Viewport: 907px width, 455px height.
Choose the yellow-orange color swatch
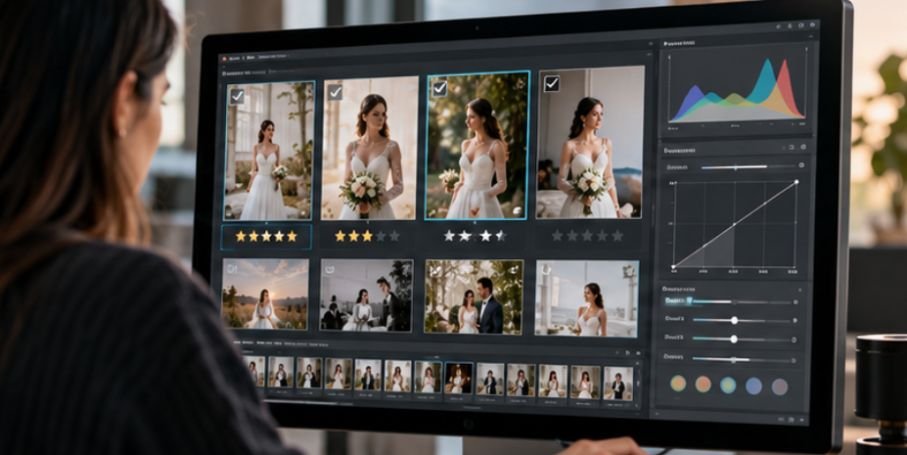678,383
